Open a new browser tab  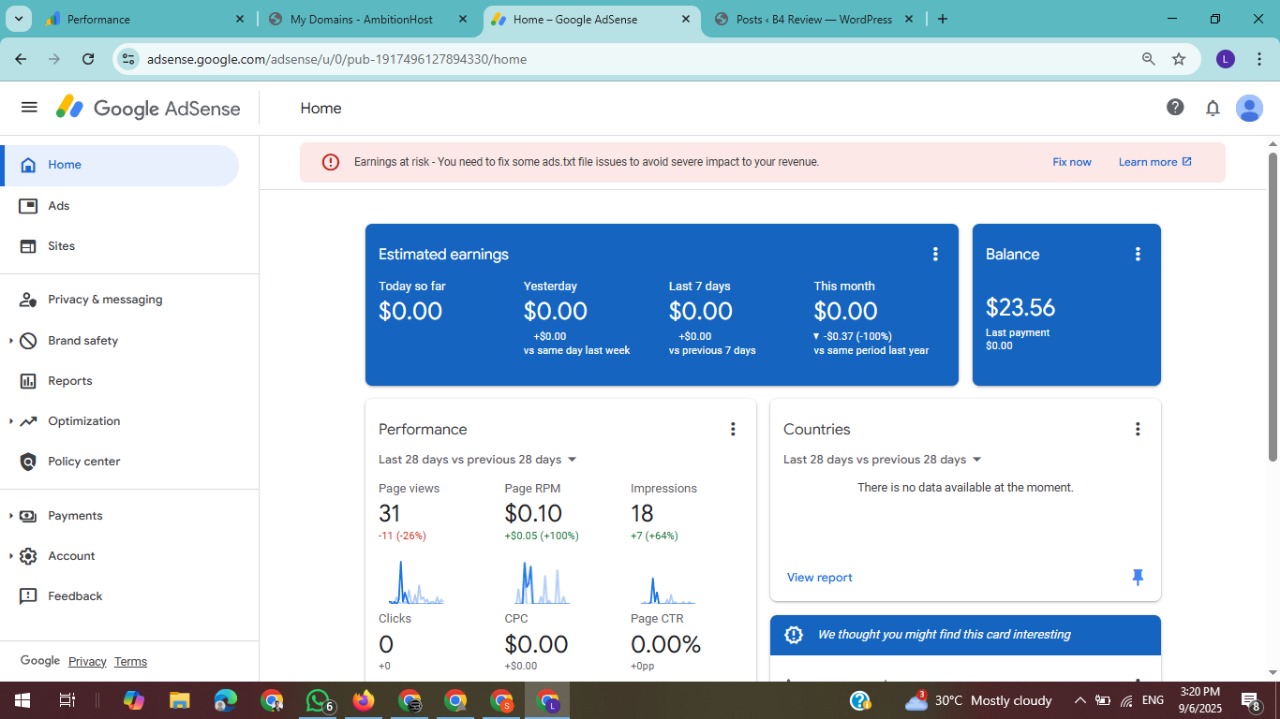tap(942, 19)
